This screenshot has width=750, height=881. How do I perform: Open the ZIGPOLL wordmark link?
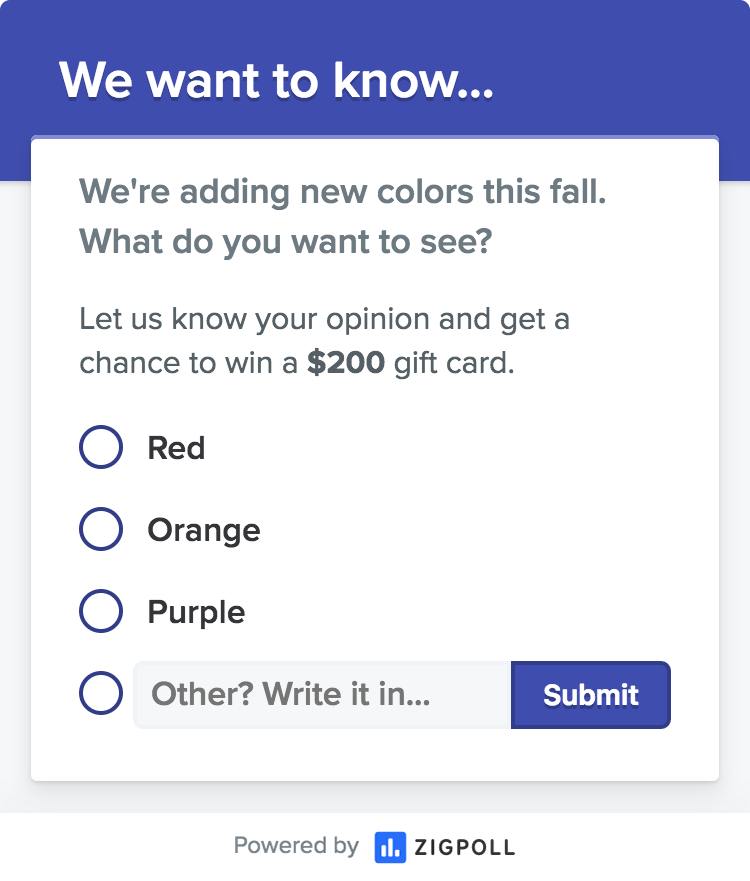[x=465, y=848]
